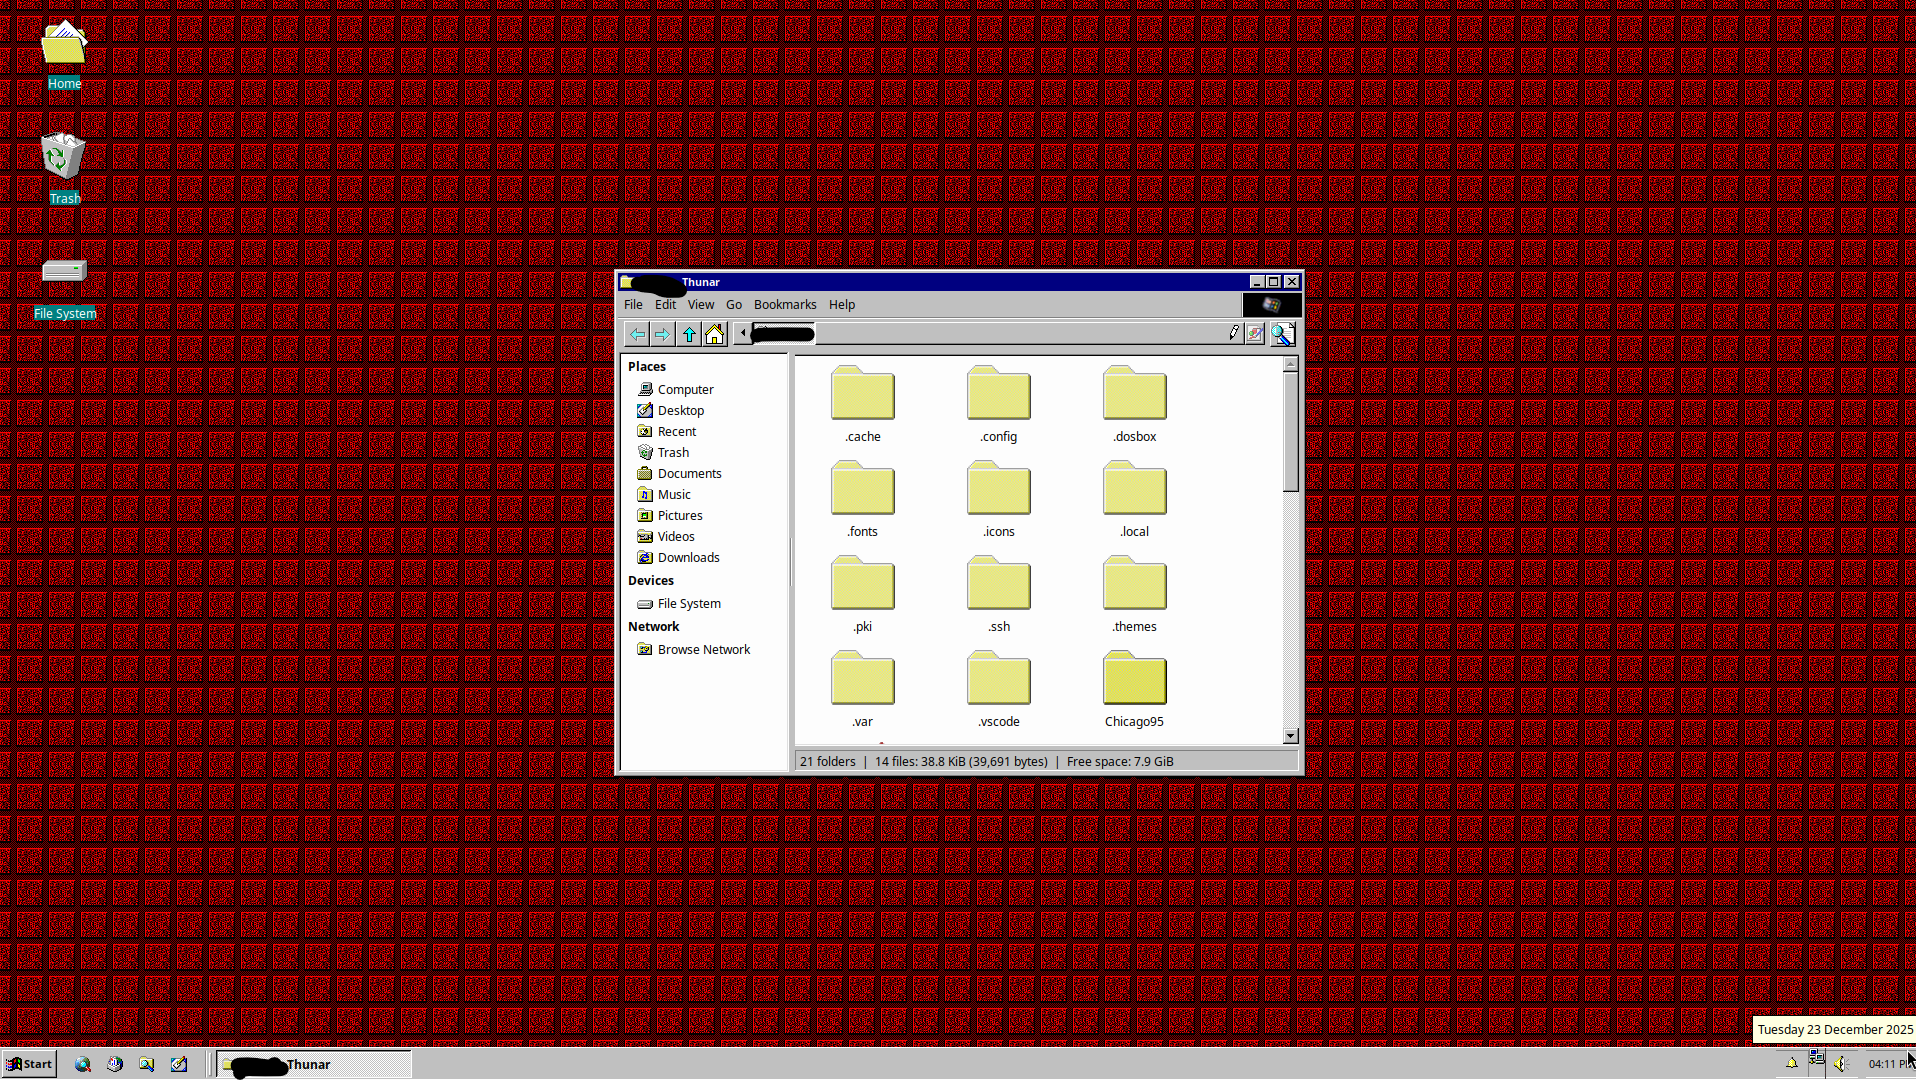Click the vertical scrollbar thumb in file view
The image size is (1916, 1080).
pyautogui.click(x=1291, y=432)
